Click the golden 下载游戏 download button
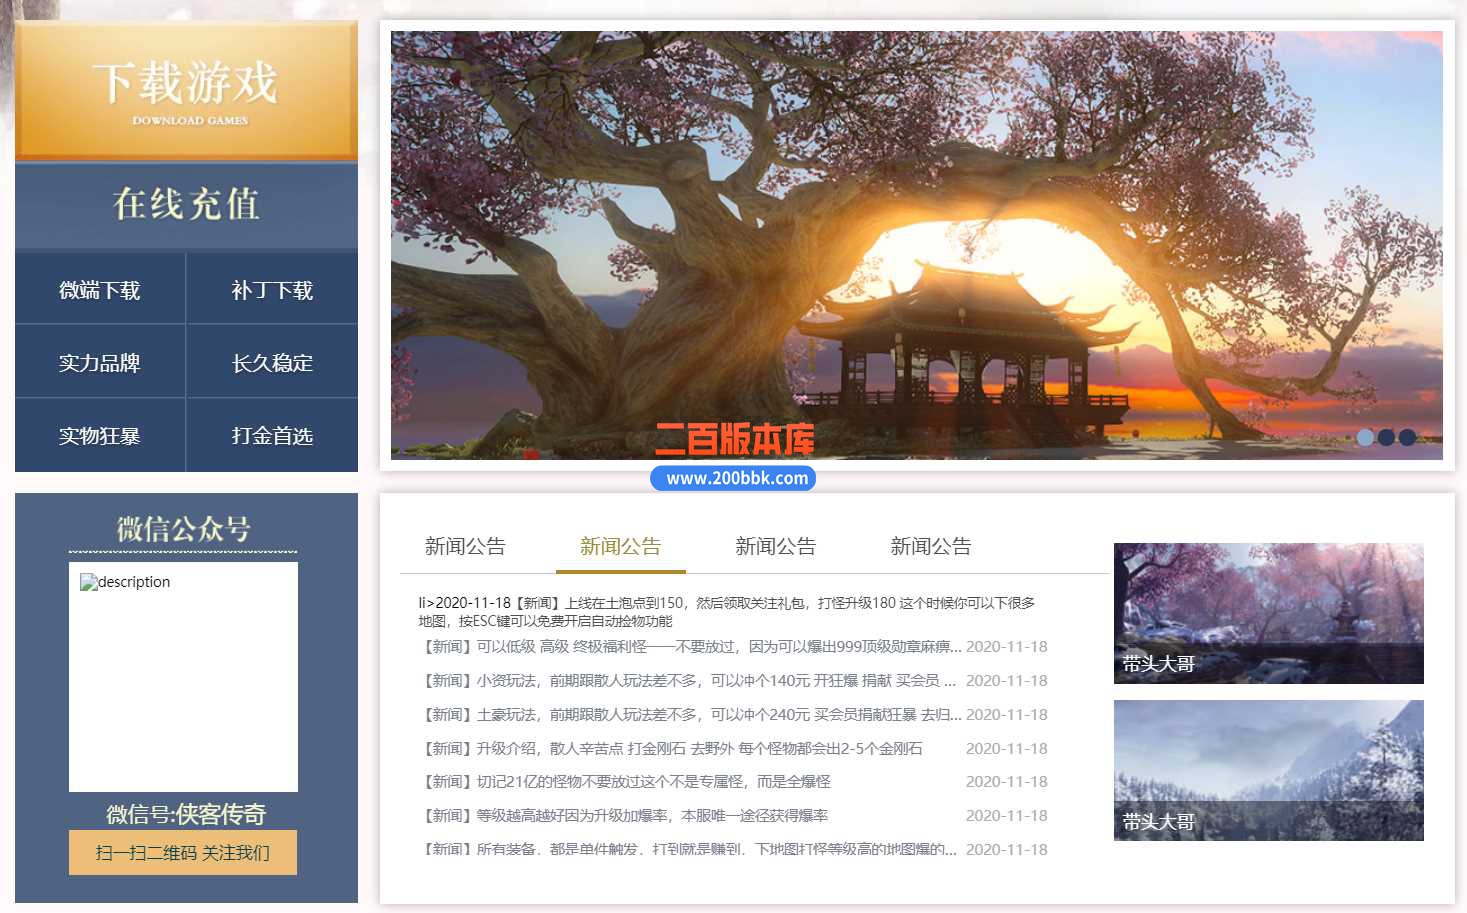The width and height of the screenshot is (1467, 913). coord(186,91)
